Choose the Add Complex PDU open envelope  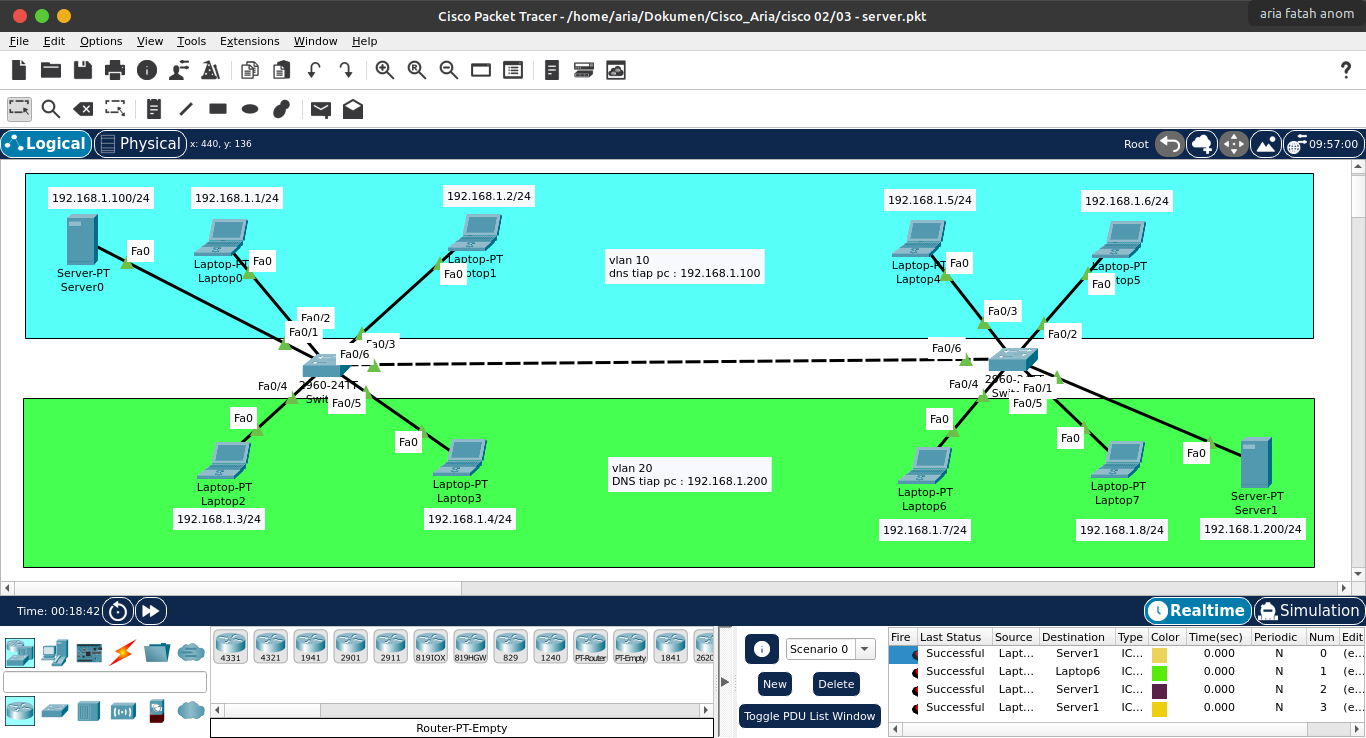353,109
